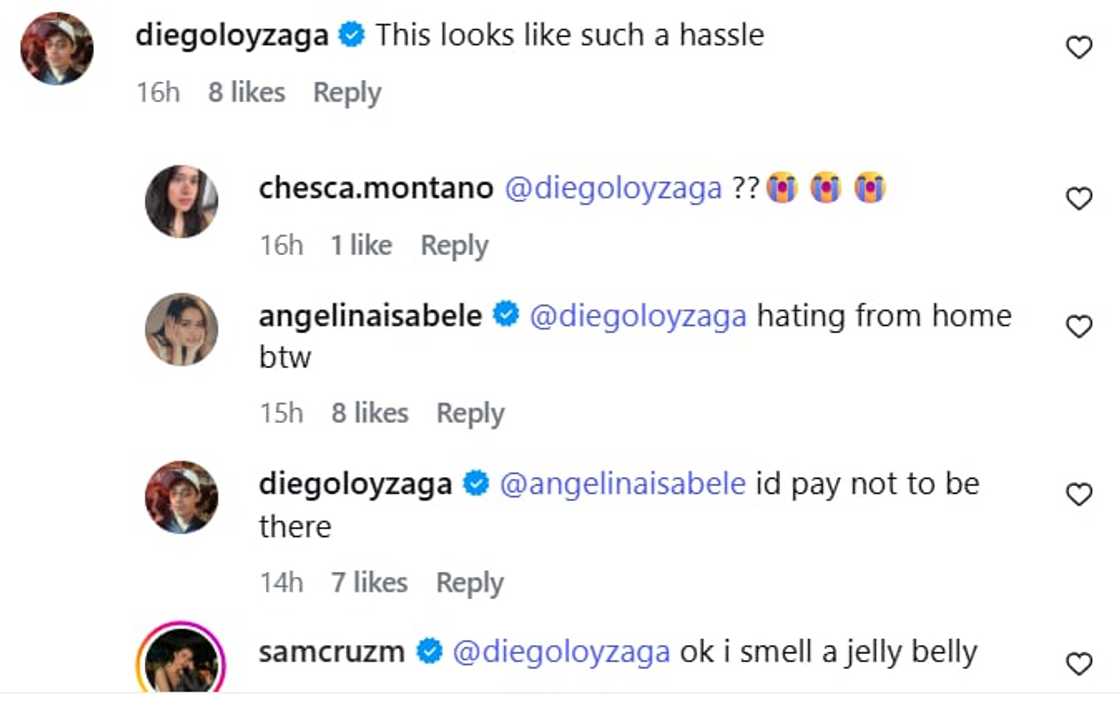Reply to diegoloyzaga's top comment

(348, 92)
